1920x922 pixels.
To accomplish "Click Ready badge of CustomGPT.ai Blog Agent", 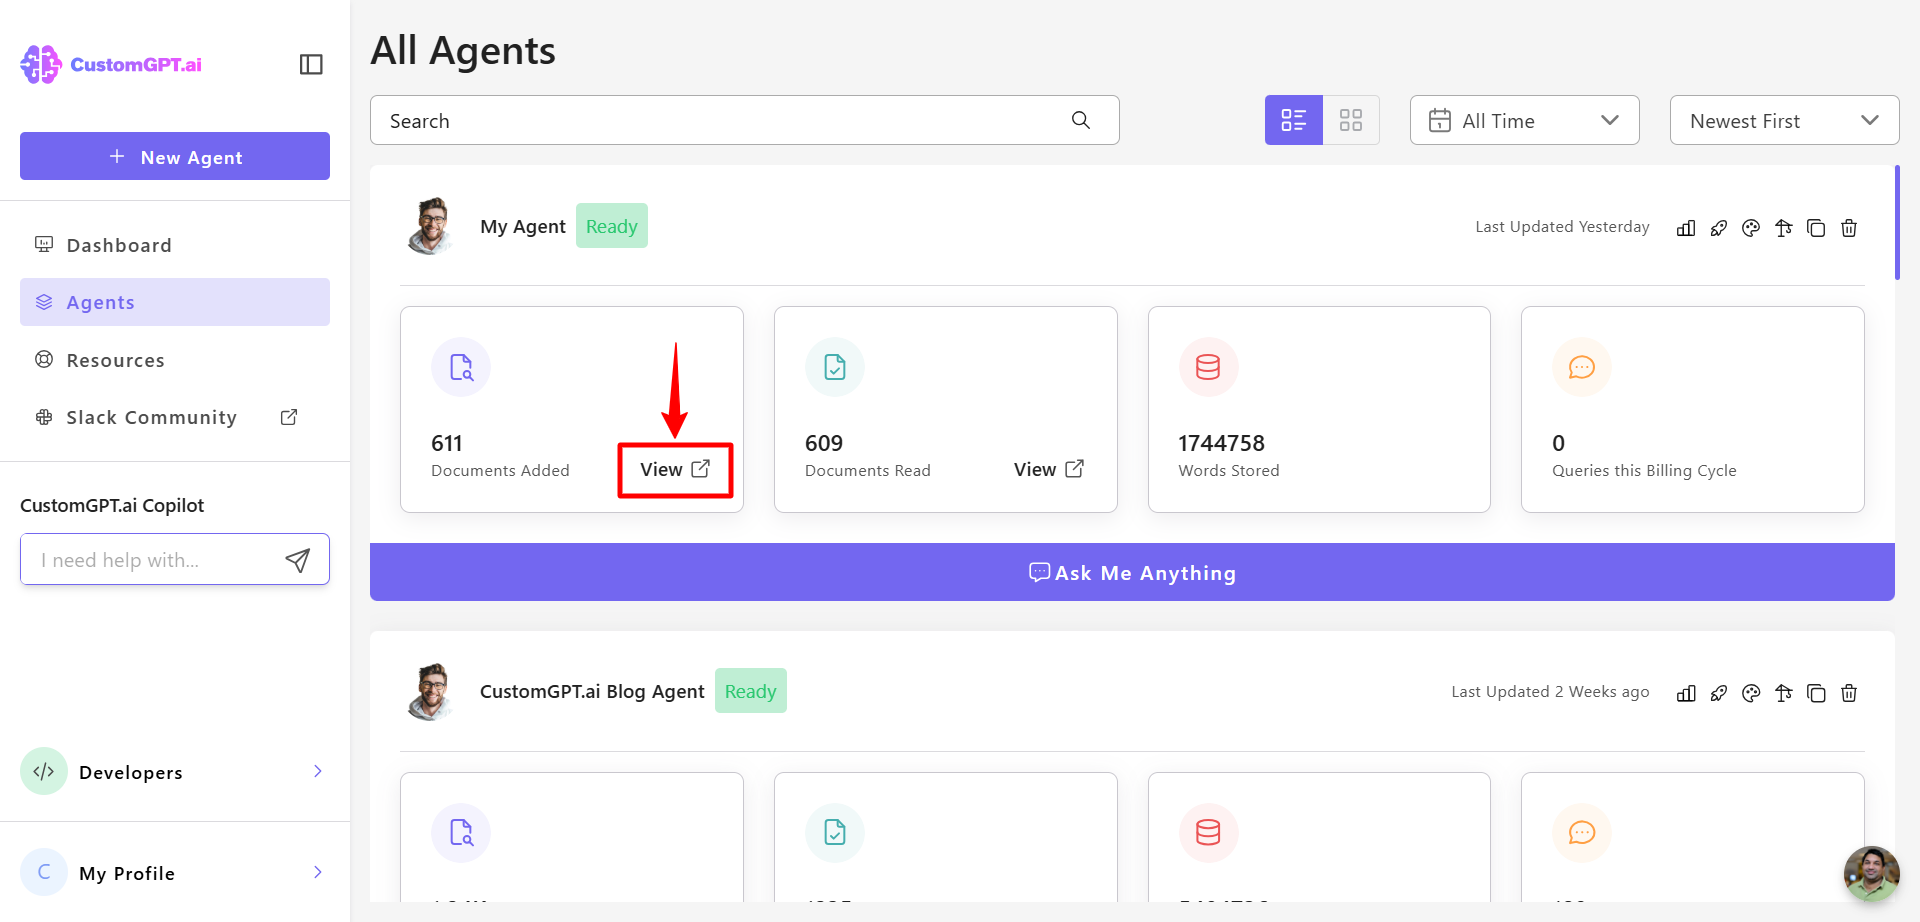I will coord(751,691).
